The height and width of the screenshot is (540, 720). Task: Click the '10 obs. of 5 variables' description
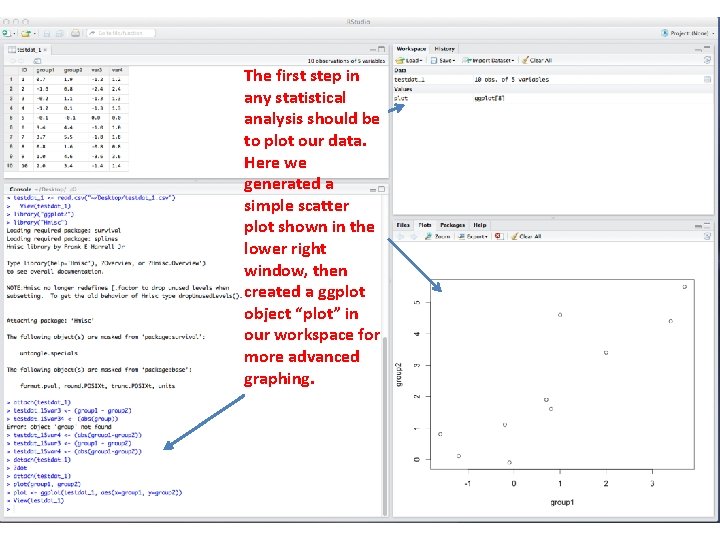pyautogui.click(x=512, y=79)
